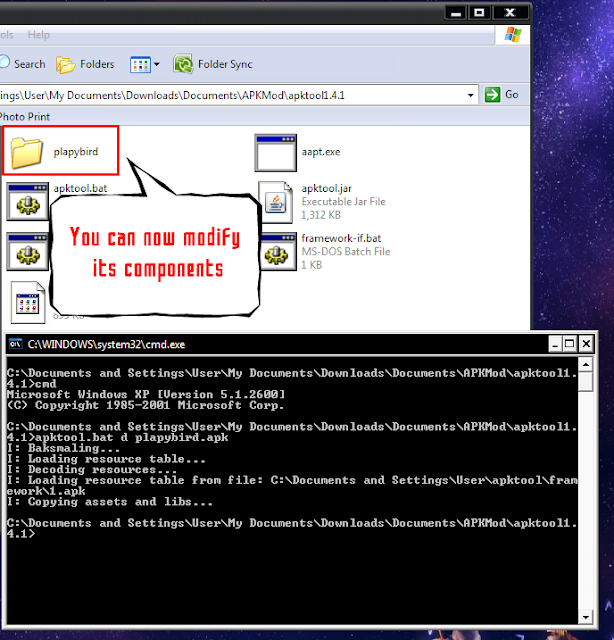Image resolution: width=614 pixels, height=640 pixels.
Task: Click the cmd.exe window title text
Action: (x=106, y=344)
